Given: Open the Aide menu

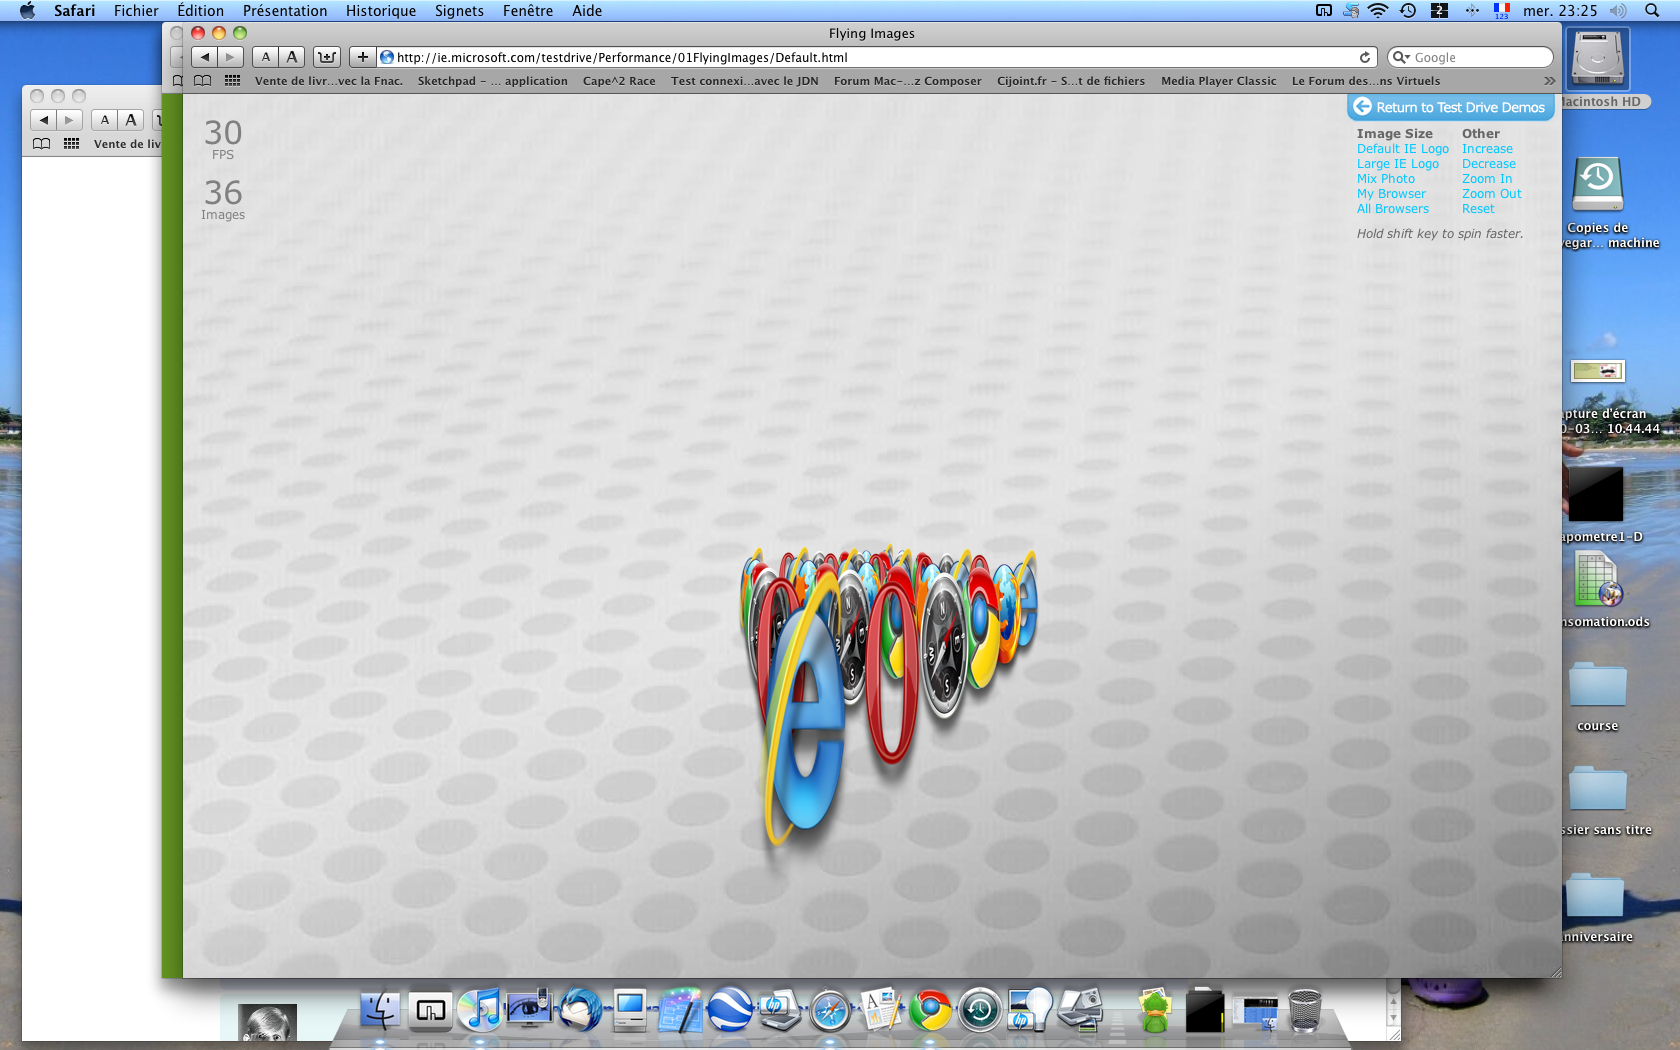Looking at the screenshot, I should (x=587, y=11).
